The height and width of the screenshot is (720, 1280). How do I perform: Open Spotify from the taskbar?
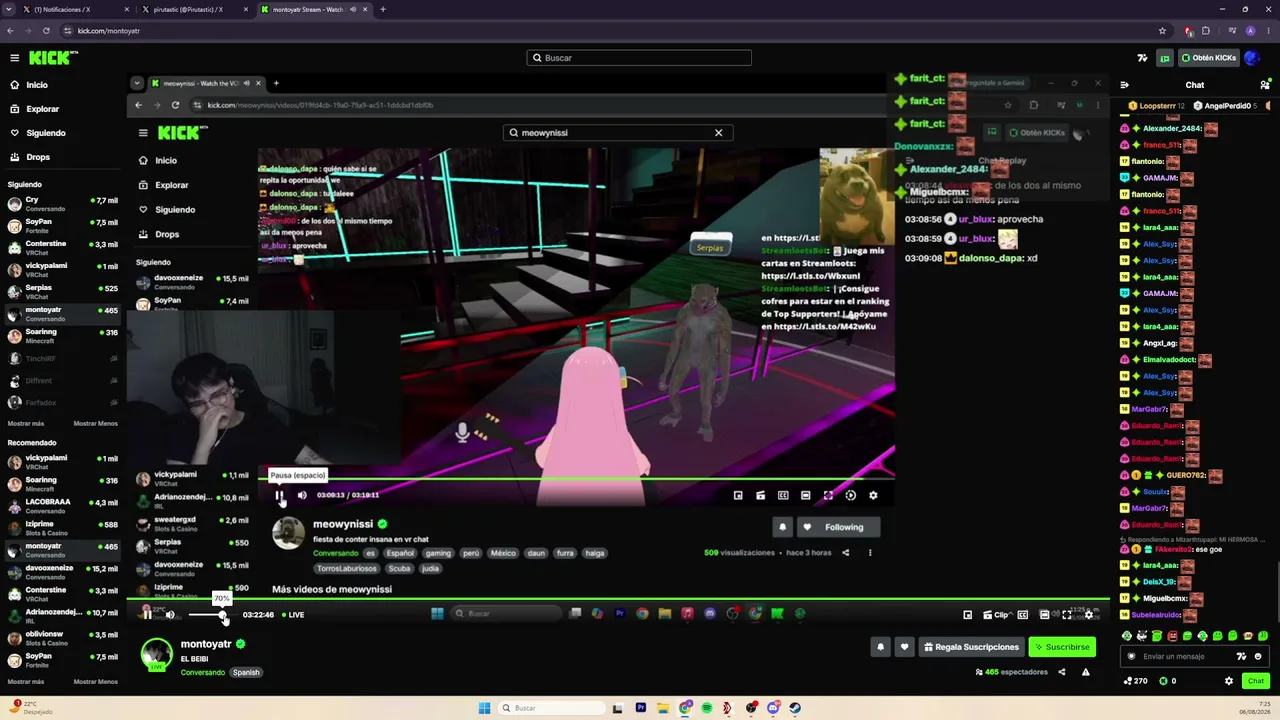707,708
